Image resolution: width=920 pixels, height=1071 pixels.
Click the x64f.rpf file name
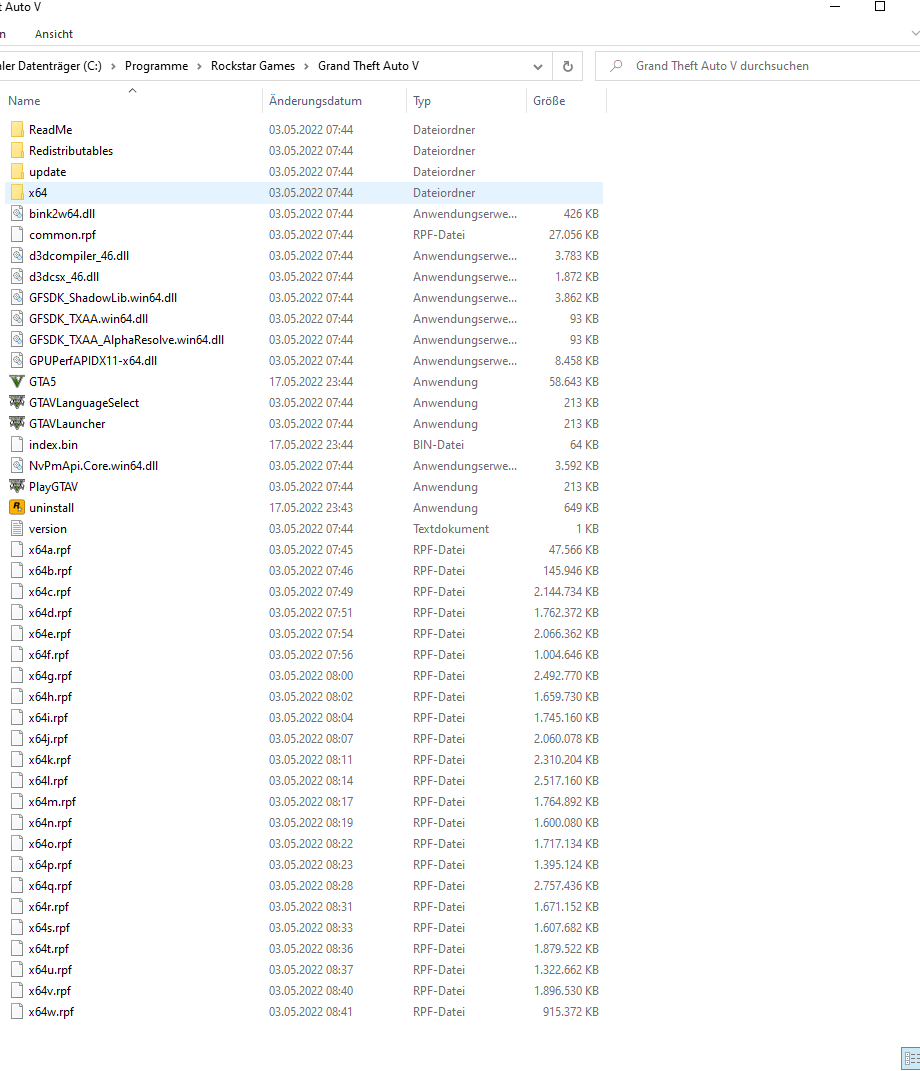[x=48, y=654]
